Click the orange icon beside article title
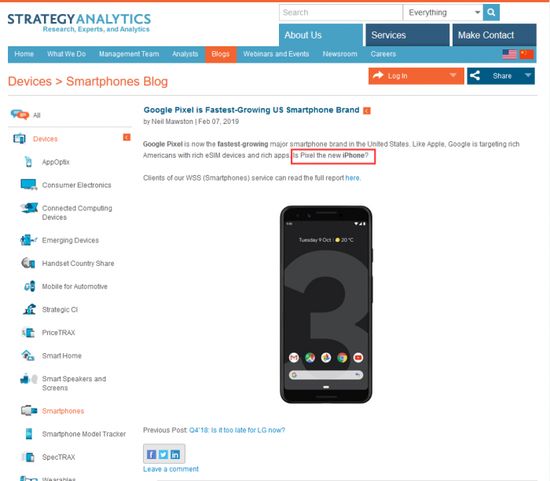 [367, 111]
